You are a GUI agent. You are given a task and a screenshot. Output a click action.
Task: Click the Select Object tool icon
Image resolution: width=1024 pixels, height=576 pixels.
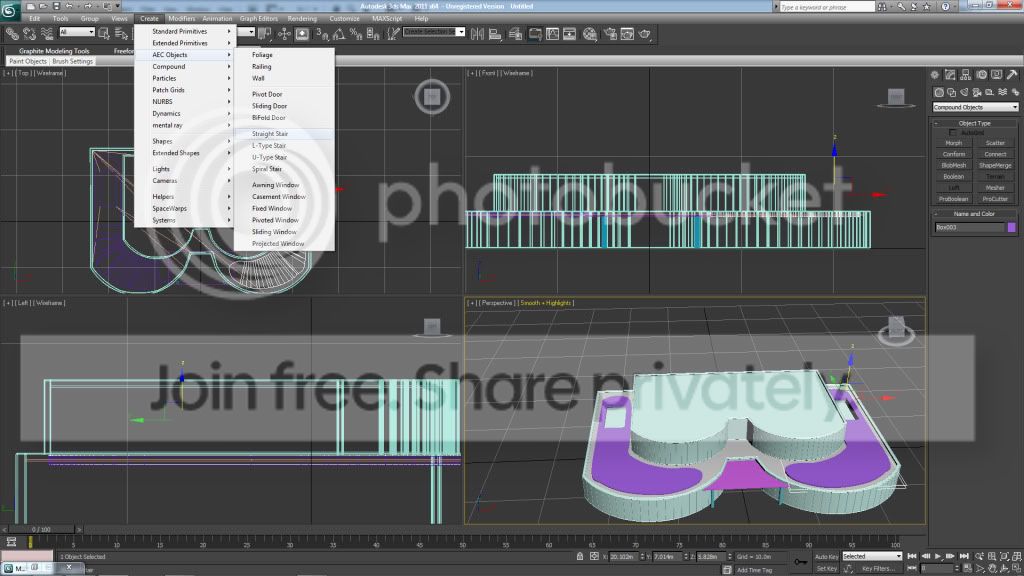tap(104, 33)
